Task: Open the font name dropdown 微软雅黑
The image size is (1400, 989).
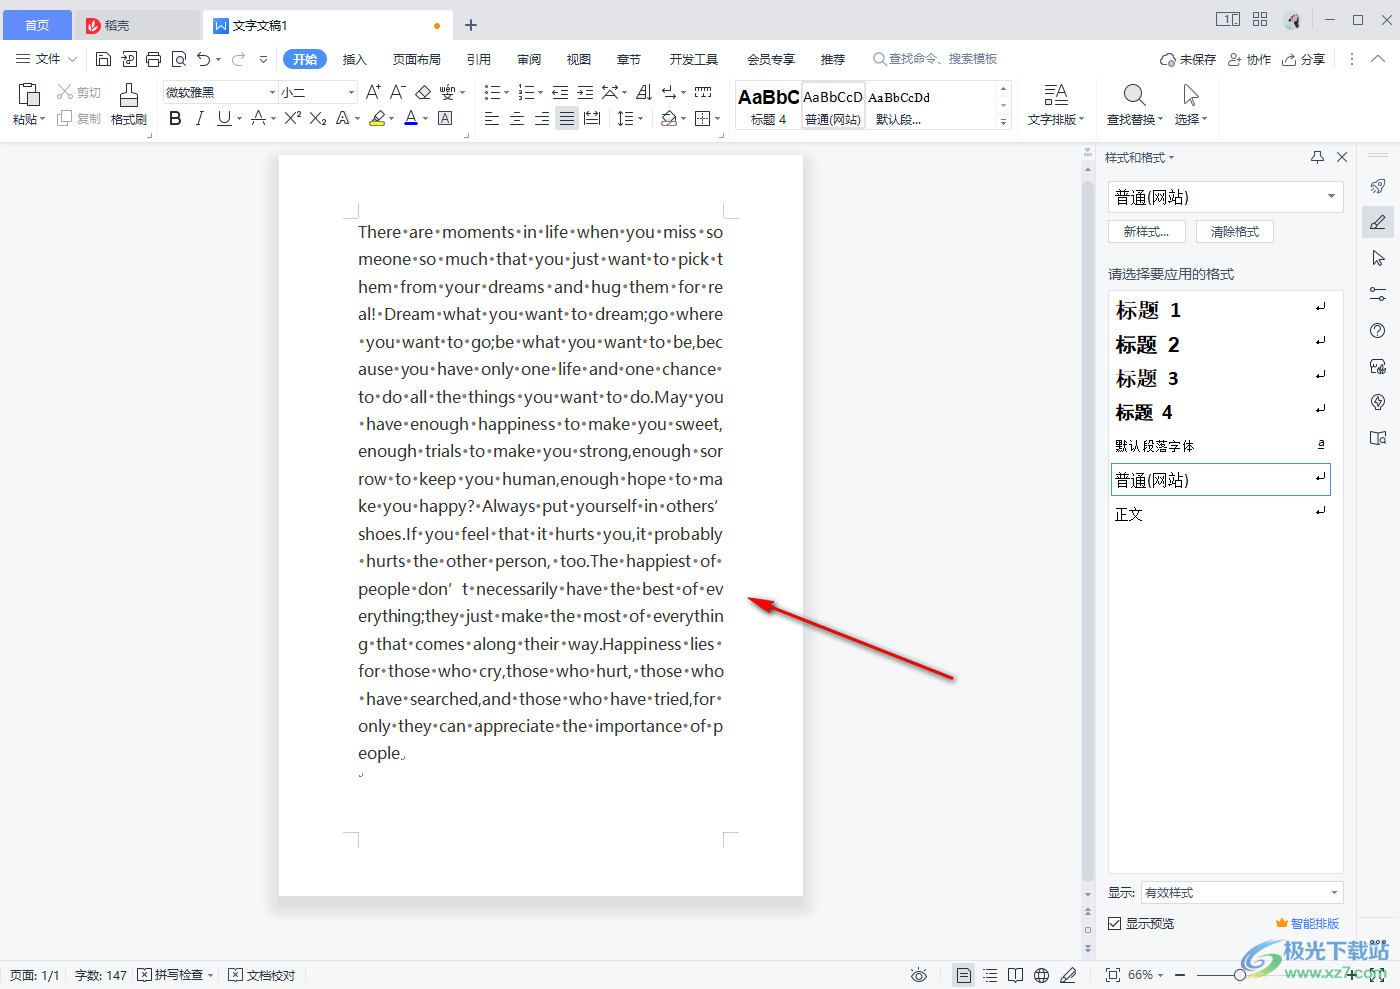Action: (272, 92)
